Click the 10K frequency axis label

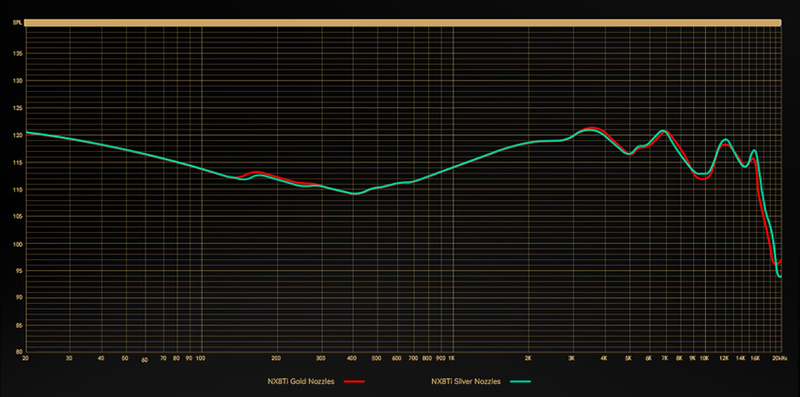tap(705, 358)
